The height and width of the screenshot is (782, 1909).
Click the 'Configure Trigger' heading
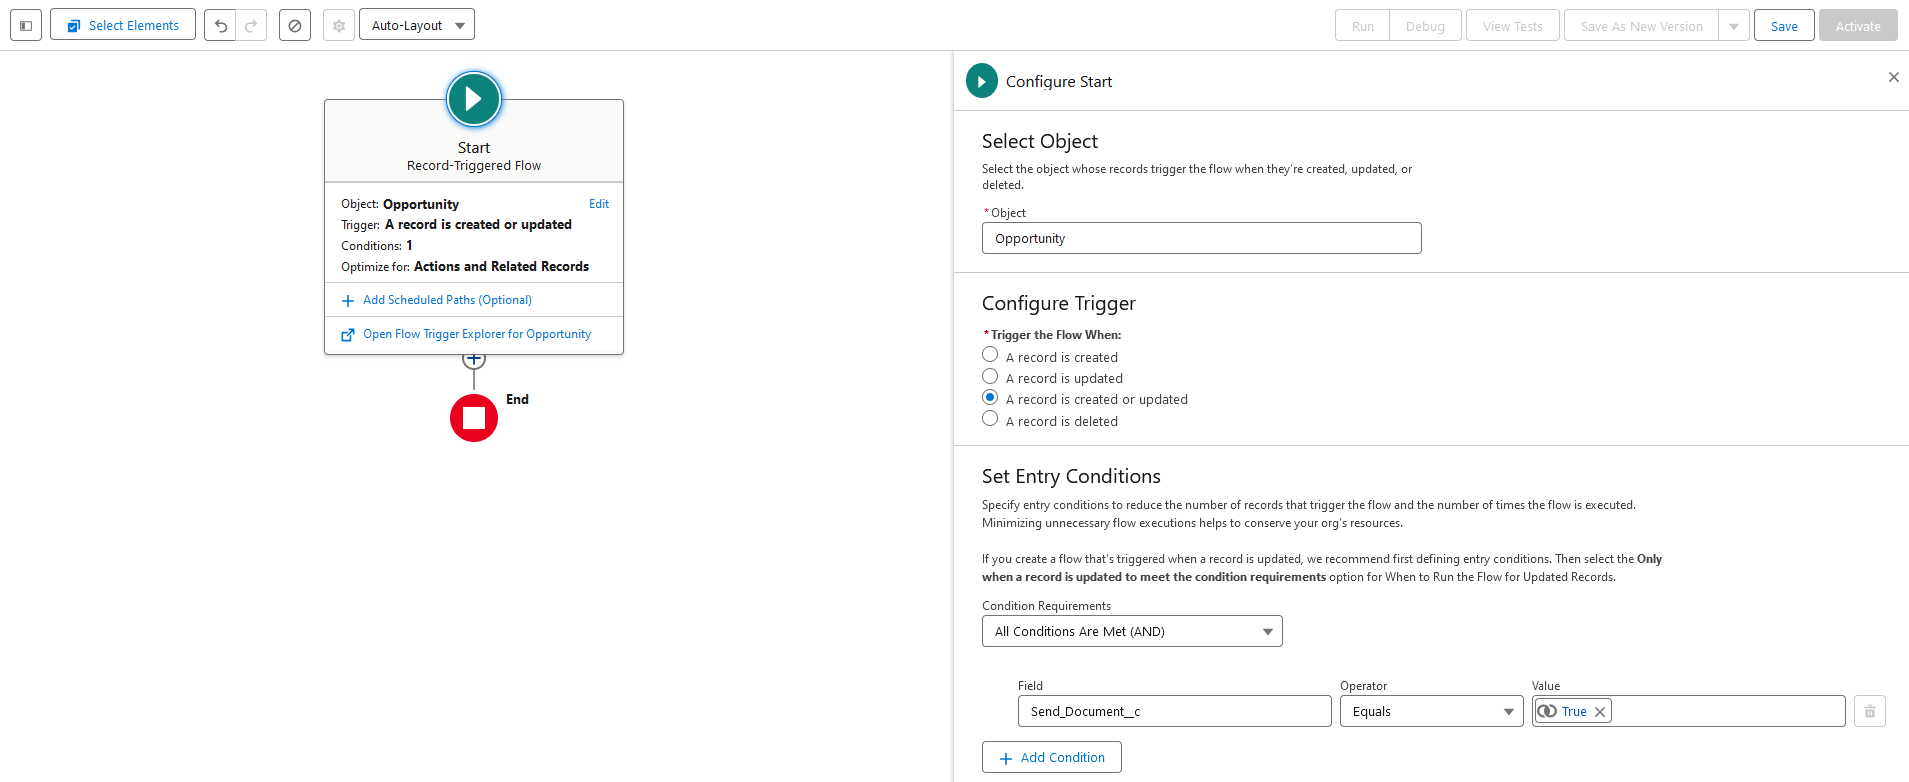(x=1059, y=303)
